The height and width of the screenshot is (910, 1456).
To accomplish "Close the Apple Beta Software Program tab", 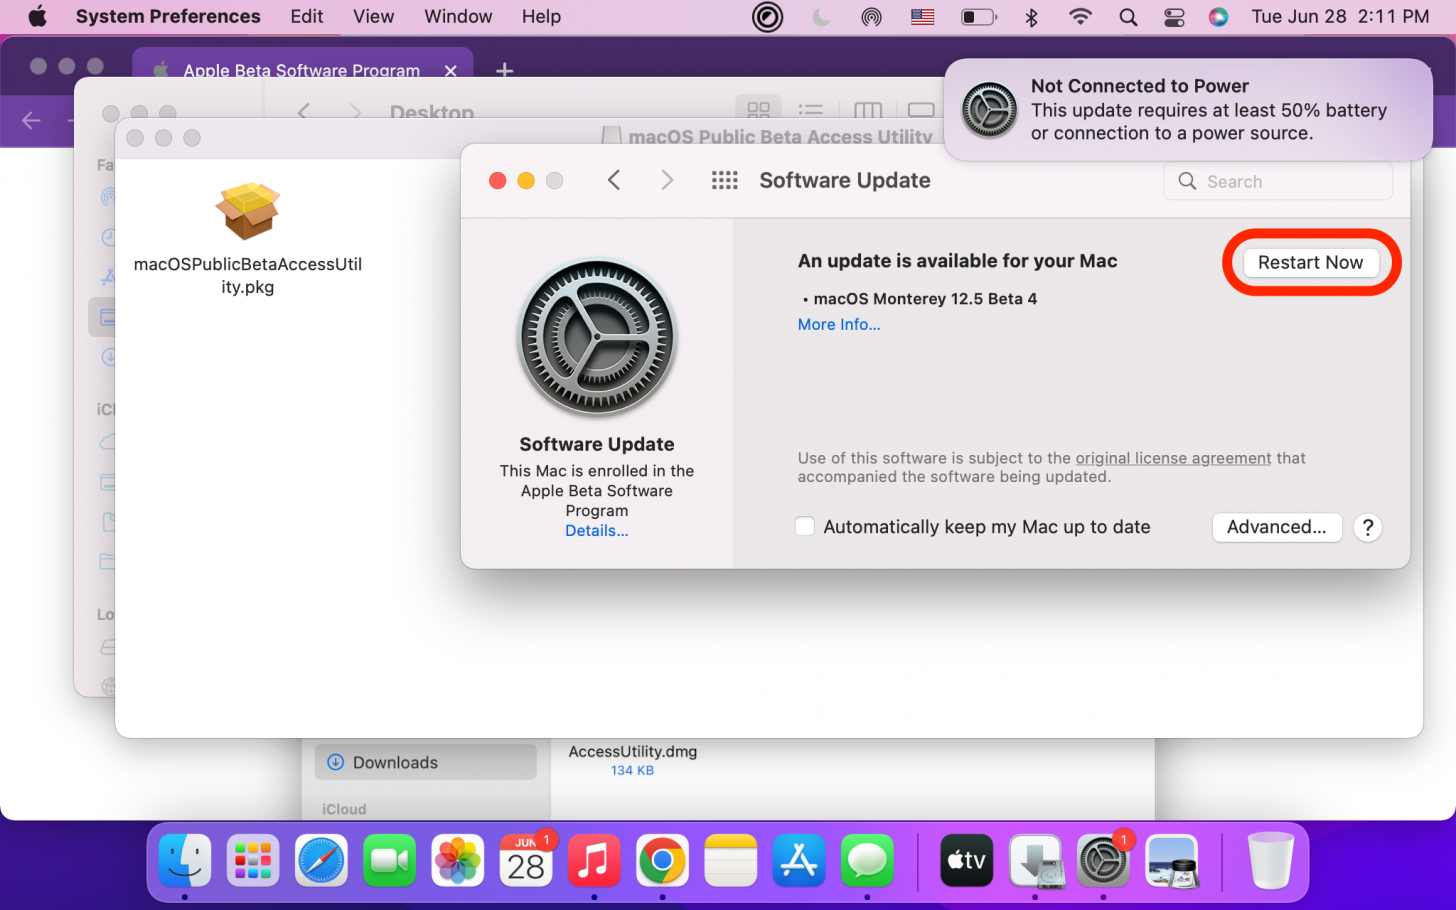I will pyautogui.click(x=451, y=70).
